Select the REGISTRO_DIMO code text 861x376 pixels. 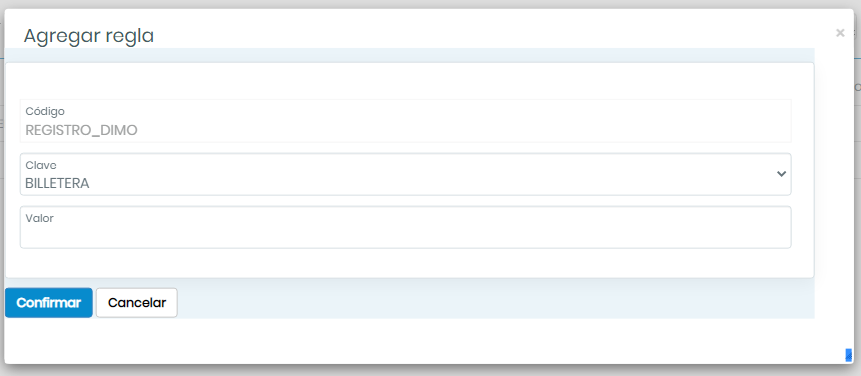81,131
